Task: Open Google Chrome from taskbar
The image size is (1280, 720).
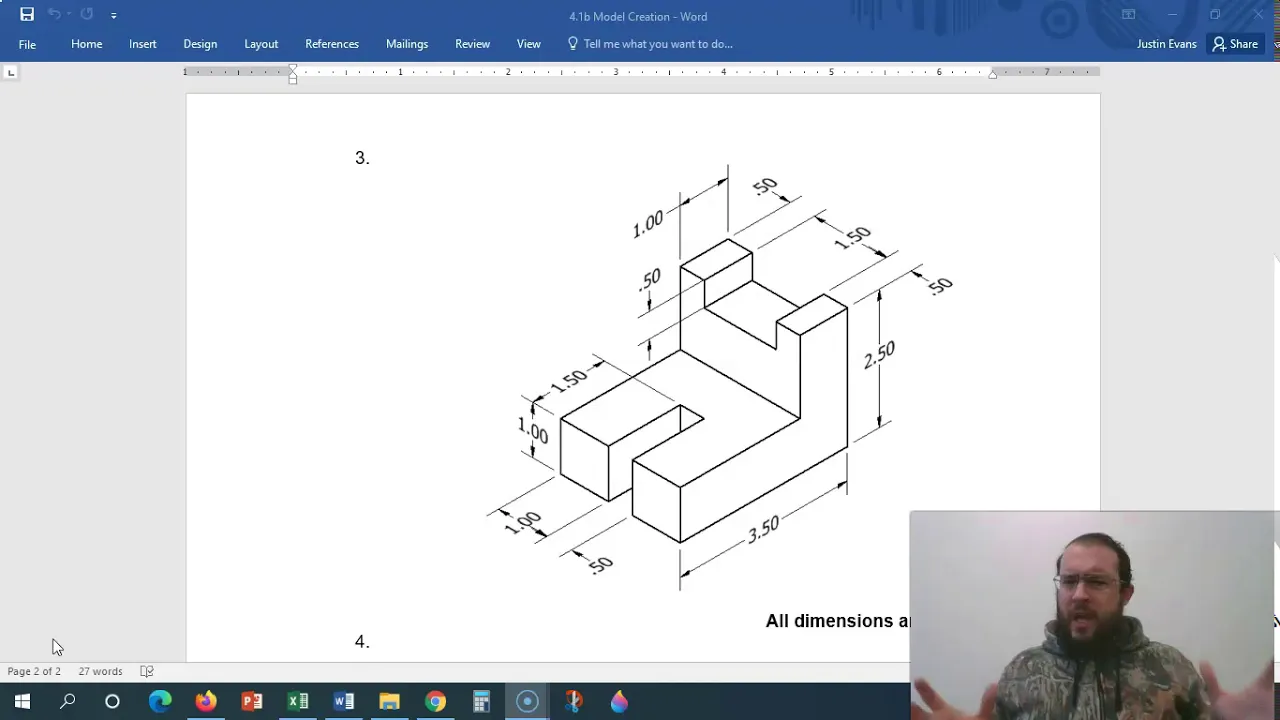Action: tap(435, 701)
